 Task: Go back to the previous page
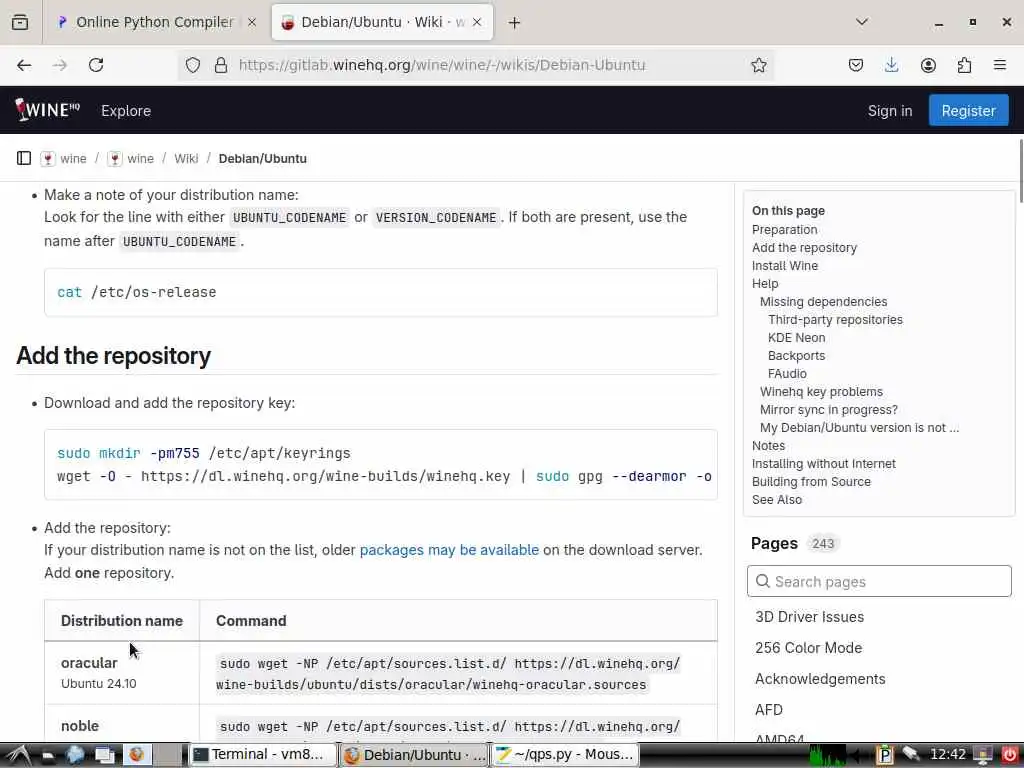(x=24, y=65)
